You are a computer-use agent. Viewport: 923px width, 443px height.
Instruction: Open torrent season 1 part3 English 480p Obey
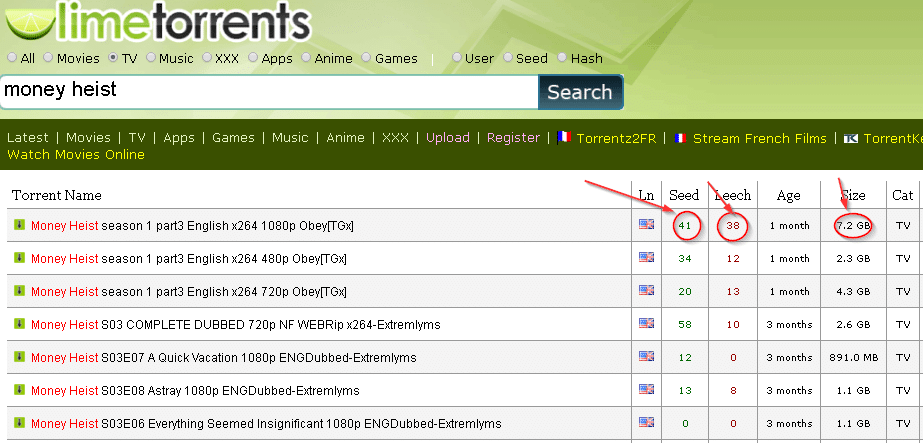(x=188, y=258)
